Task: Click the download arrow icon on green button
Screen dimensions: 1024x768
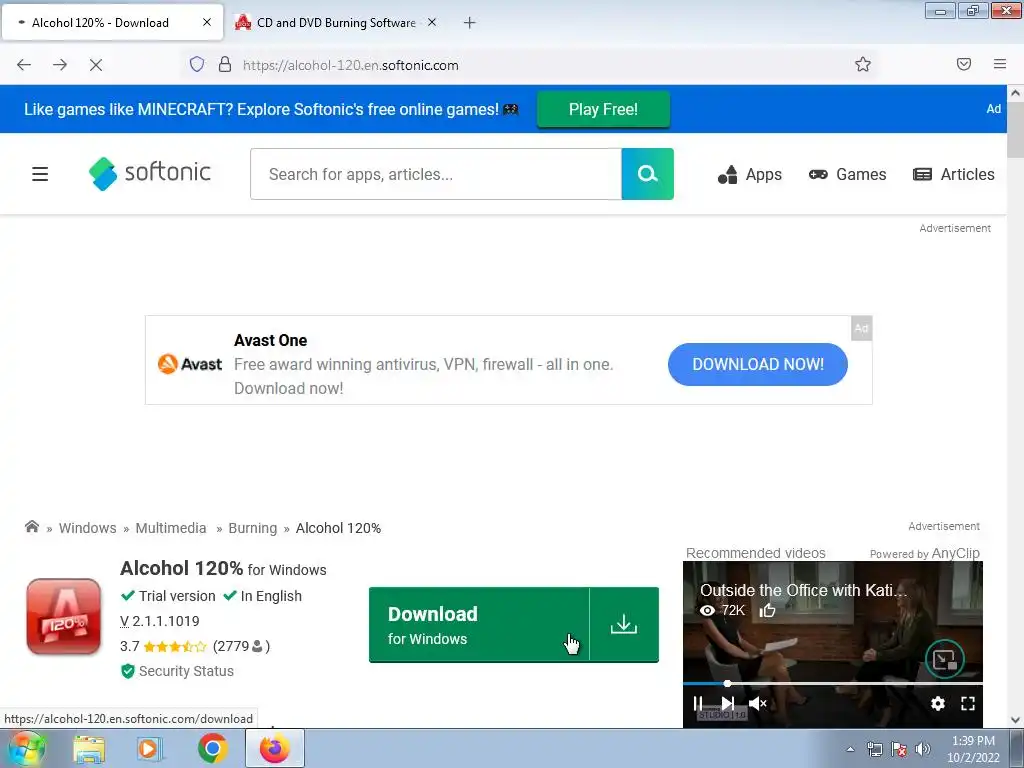Action: click(624, 625)
